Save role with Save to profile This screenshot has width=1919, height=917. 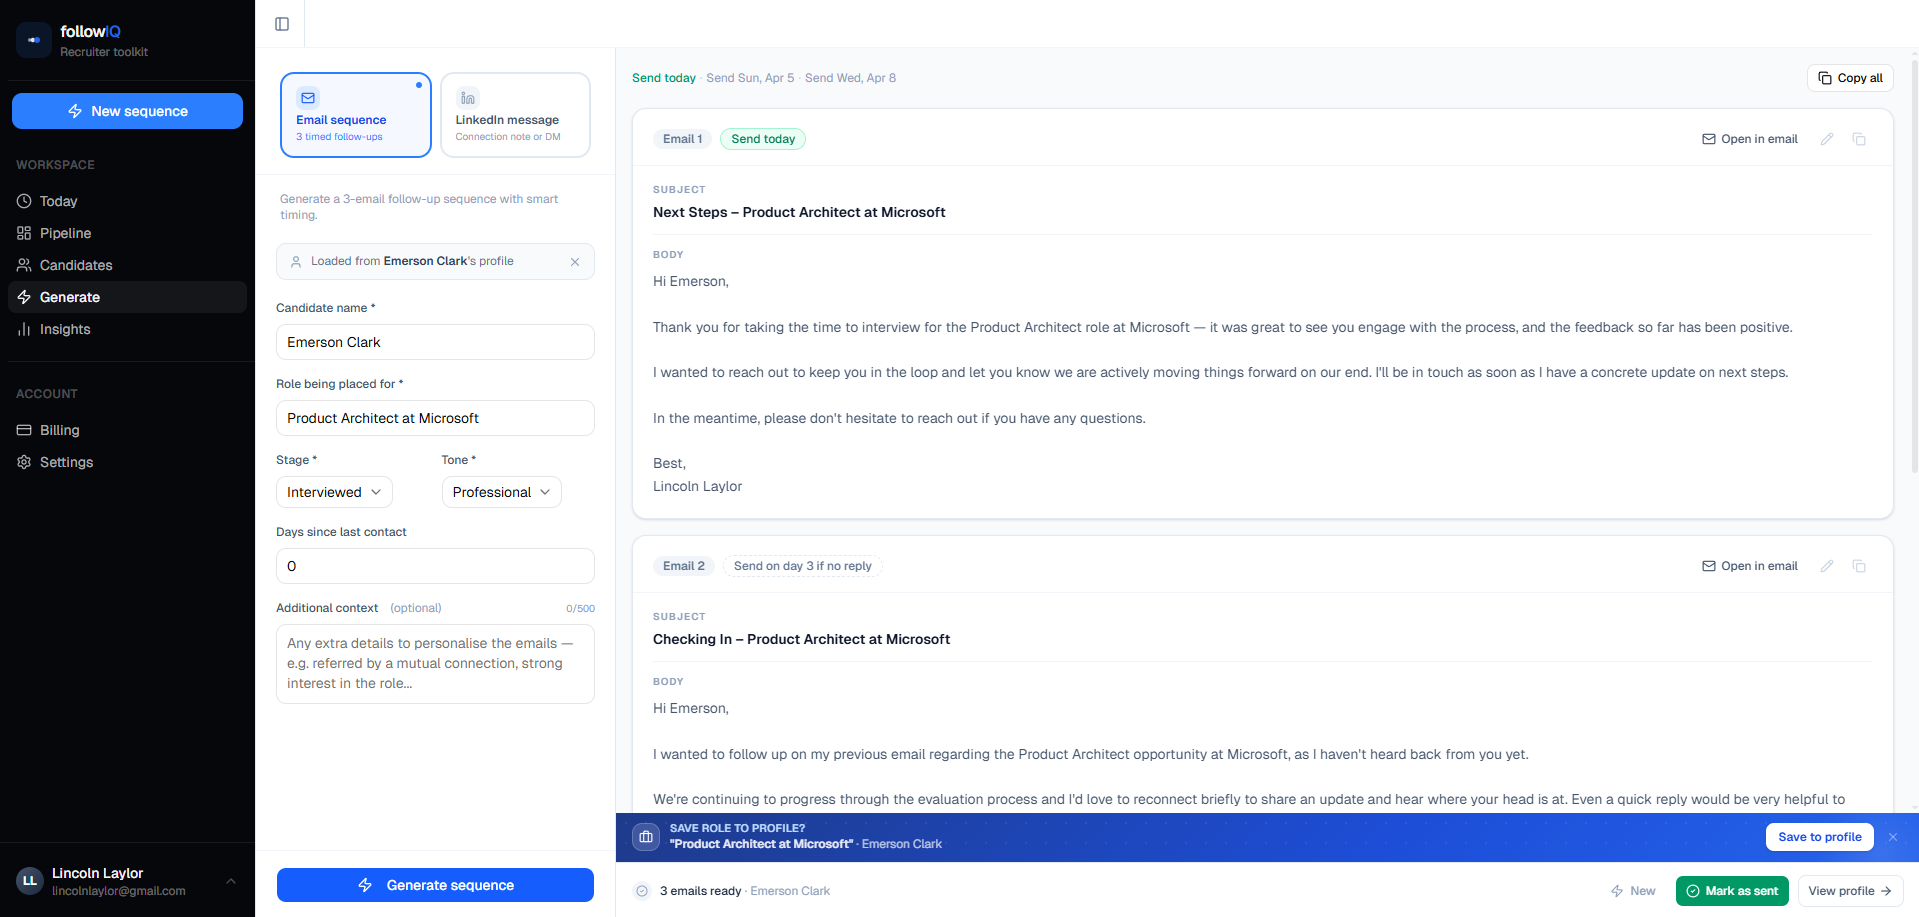pyautogui.click(x=1819, y=837)
